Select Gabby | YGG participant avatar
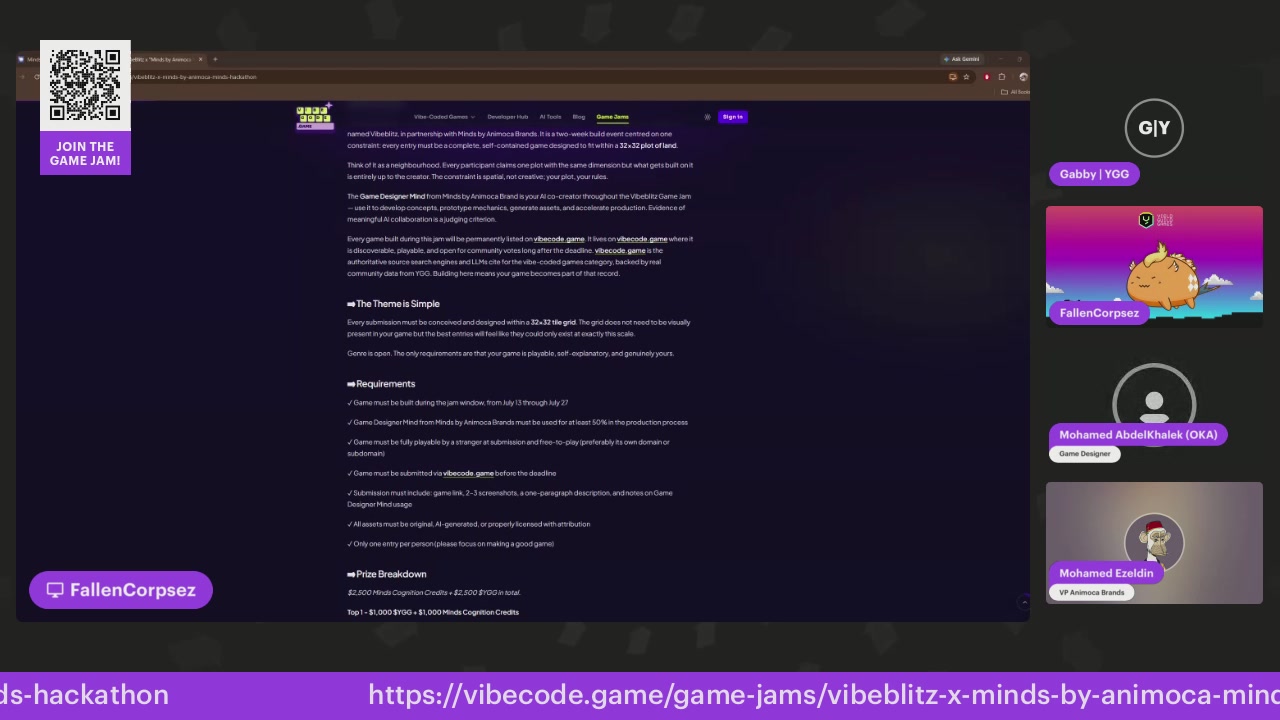 pyautogui.click(x=1154, y=128)
